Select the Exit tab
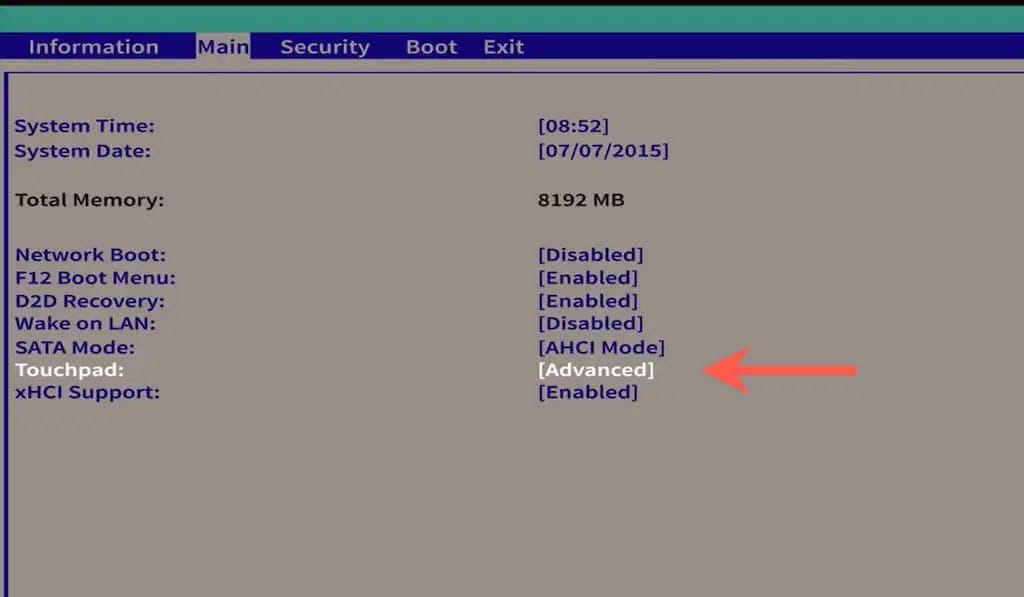The height and width of the screenshot is (597, 1024). pyautogui.click(x=503, y=46)
